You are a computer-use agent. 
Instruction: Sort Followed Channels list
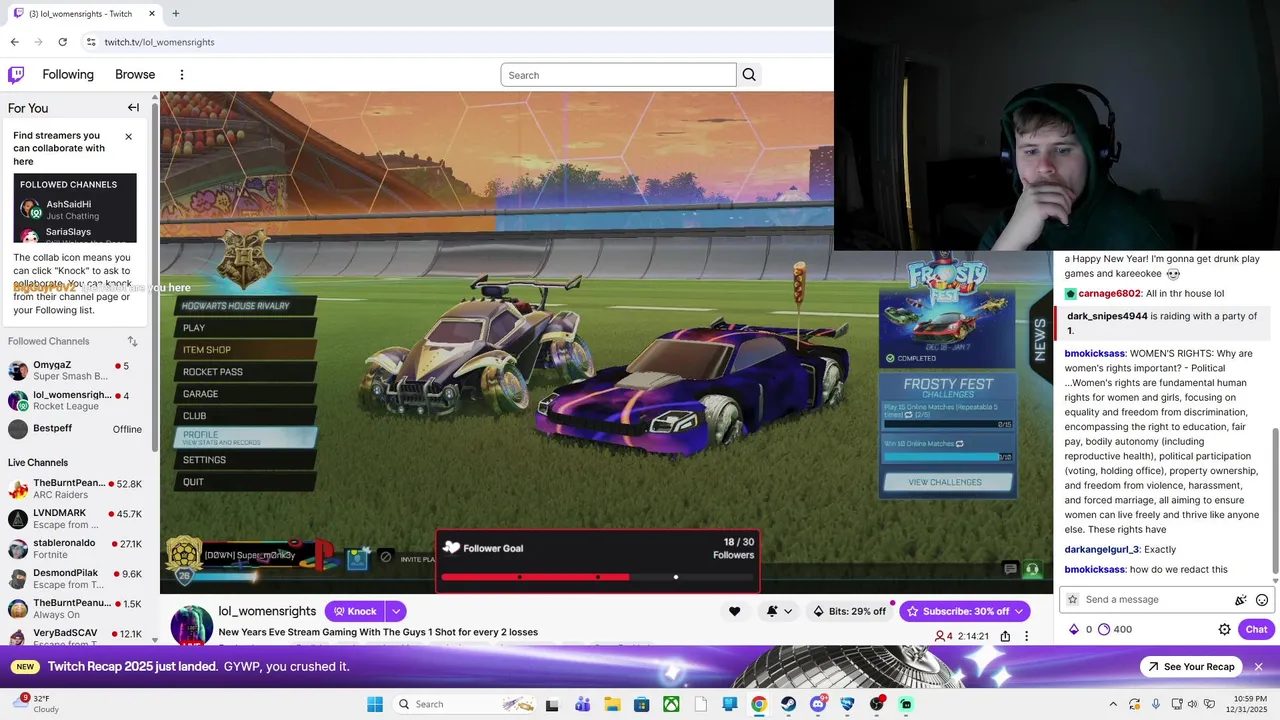pyautogui.click(x=132, y=342)
